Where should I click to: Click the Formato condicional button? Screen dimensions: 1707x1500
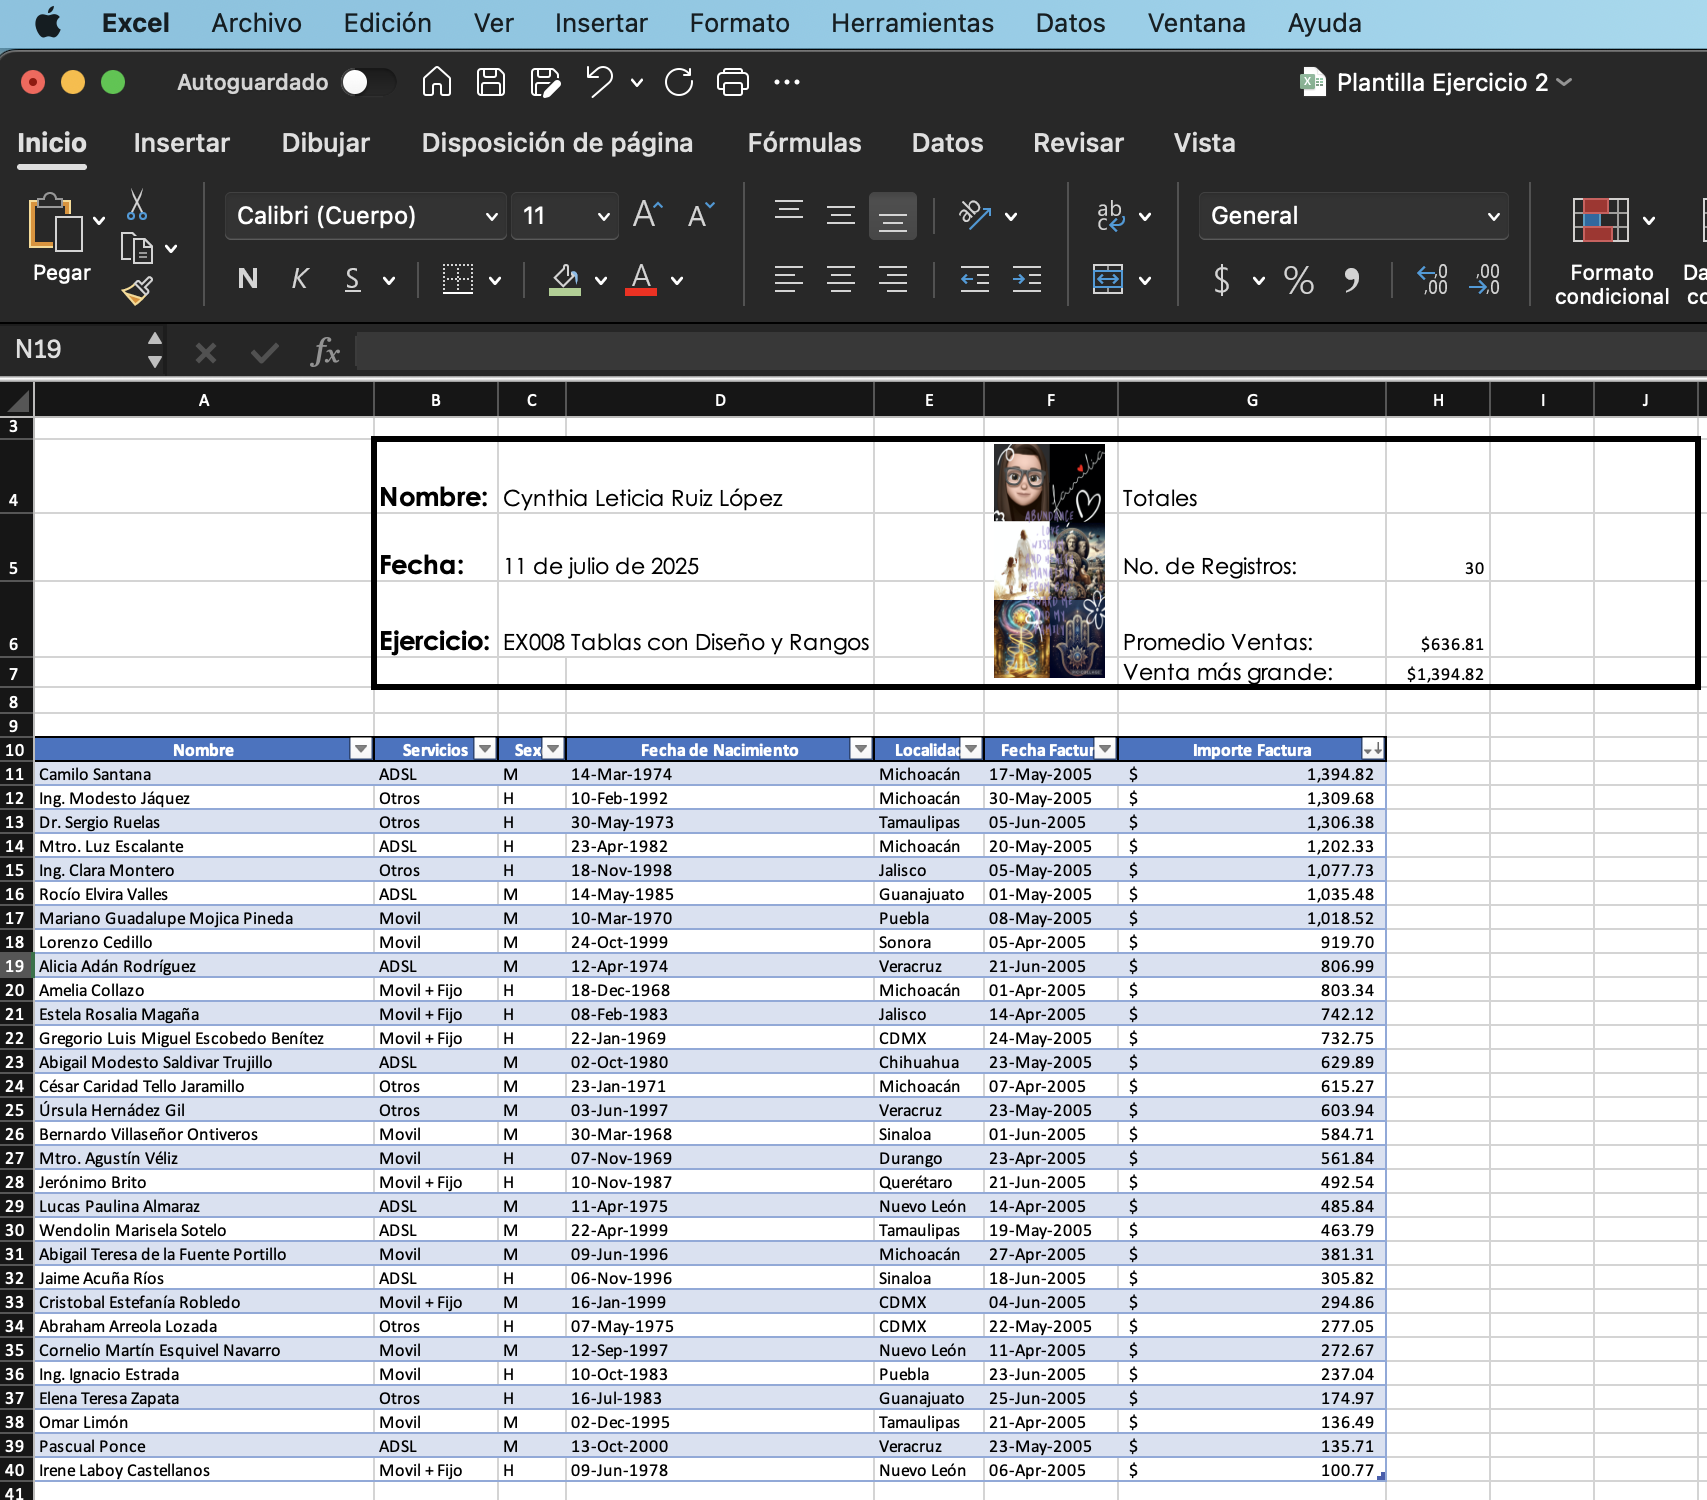(1610, 250)
